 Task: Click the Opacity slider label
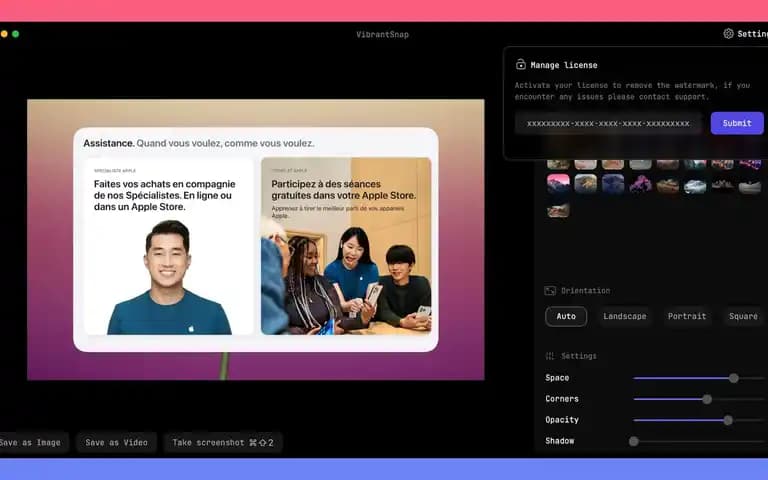(562, 420)
